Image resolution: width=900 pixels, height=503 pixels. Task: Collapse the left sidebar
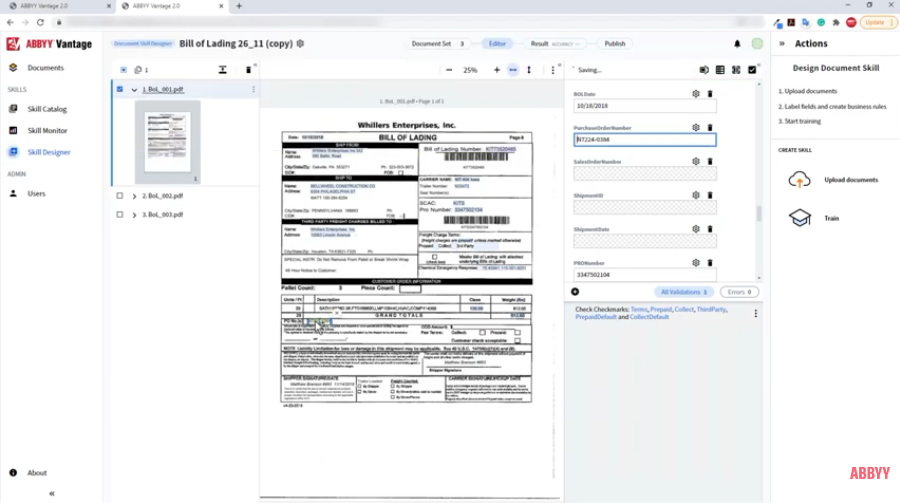pos(52,493)
